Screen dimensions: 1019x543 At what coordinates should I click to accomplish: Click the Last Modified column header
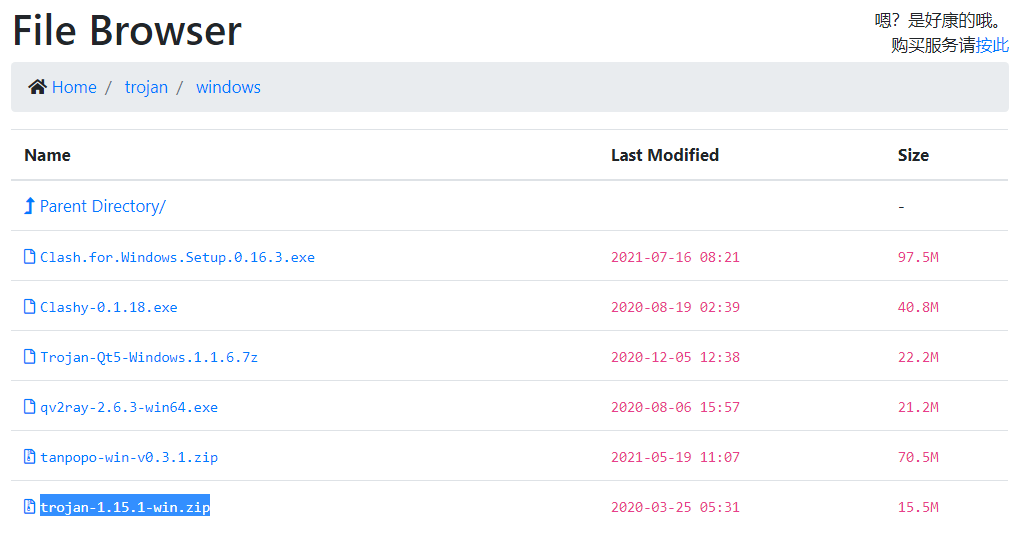665,155
